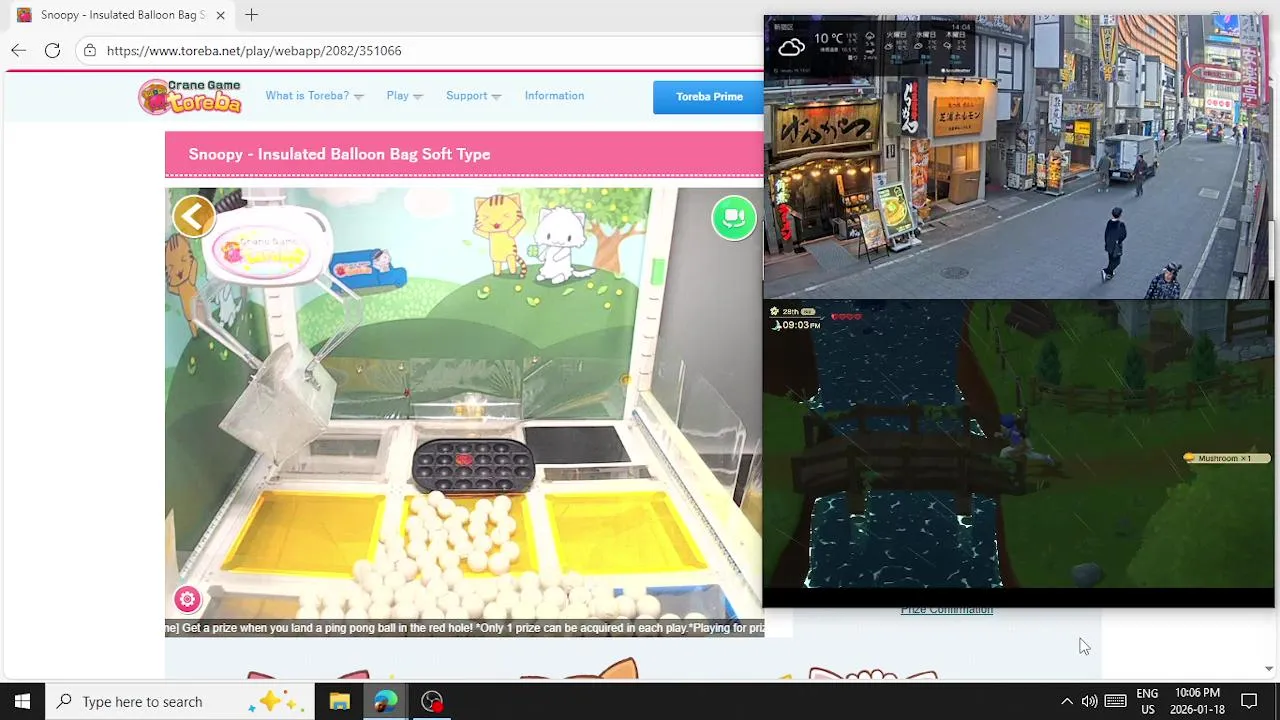
Task: Click the browser back arrow
Action: (x=19, y=50)
